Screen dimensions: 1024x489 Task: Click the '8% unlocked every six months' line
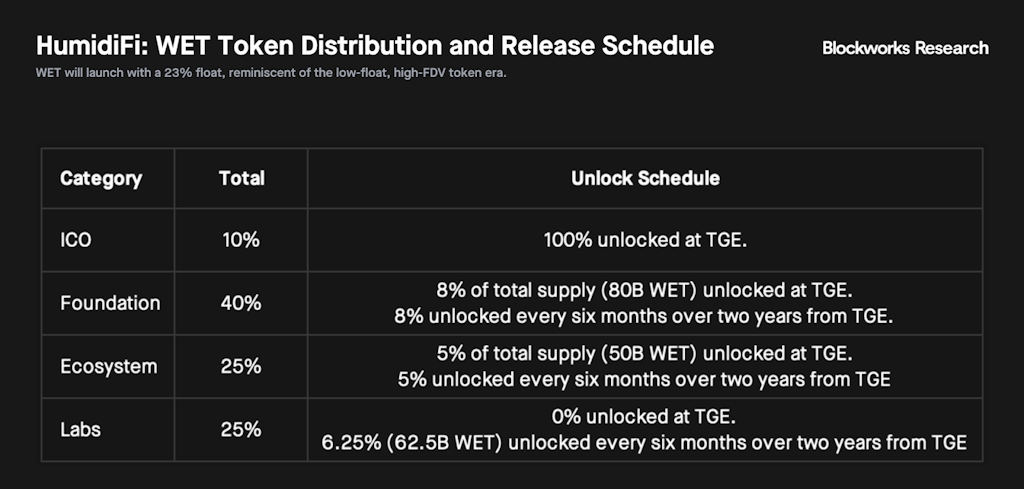pyautogui.click(x=645, y=314)
